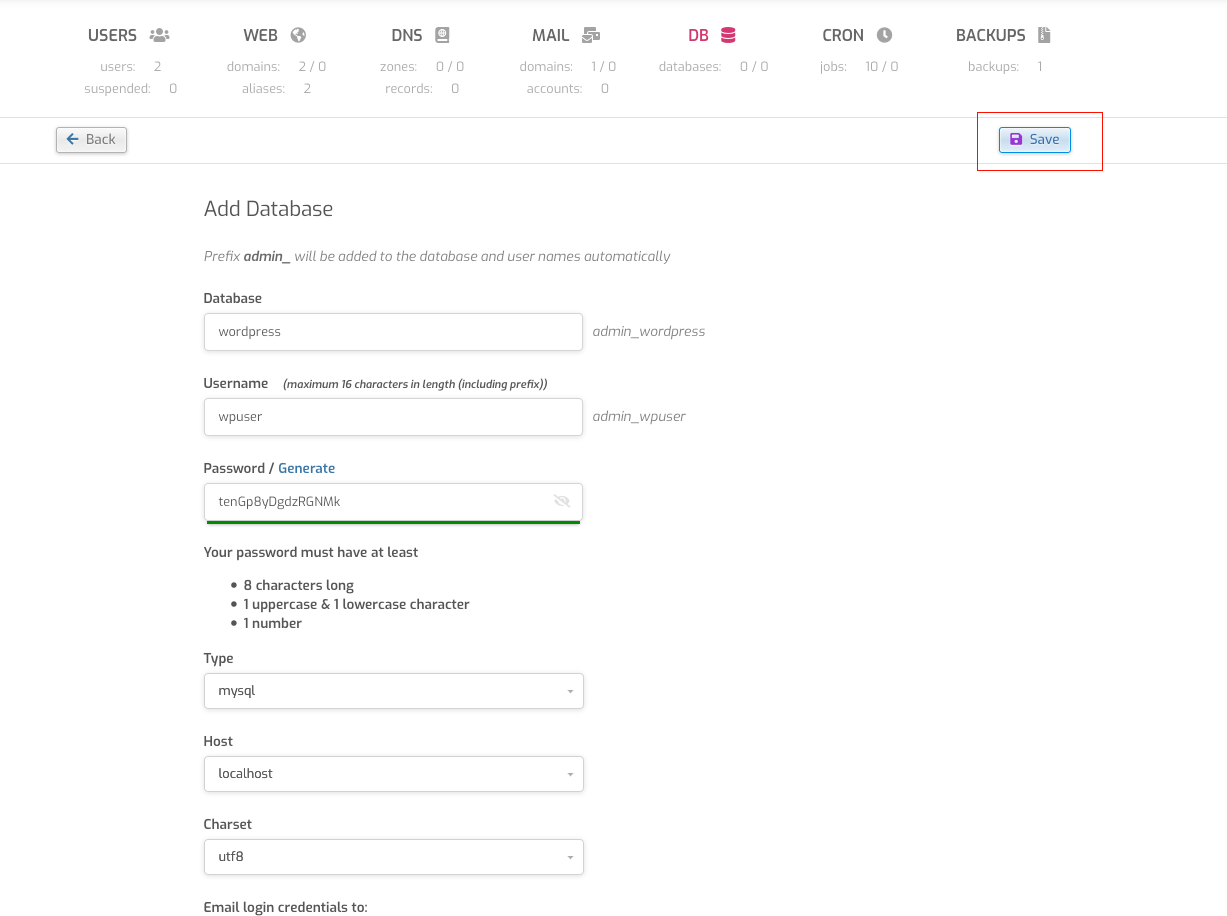The image size is (1227, 916).
Task: Toggle password visibility eye icon
Action: [x=562, y=501]
